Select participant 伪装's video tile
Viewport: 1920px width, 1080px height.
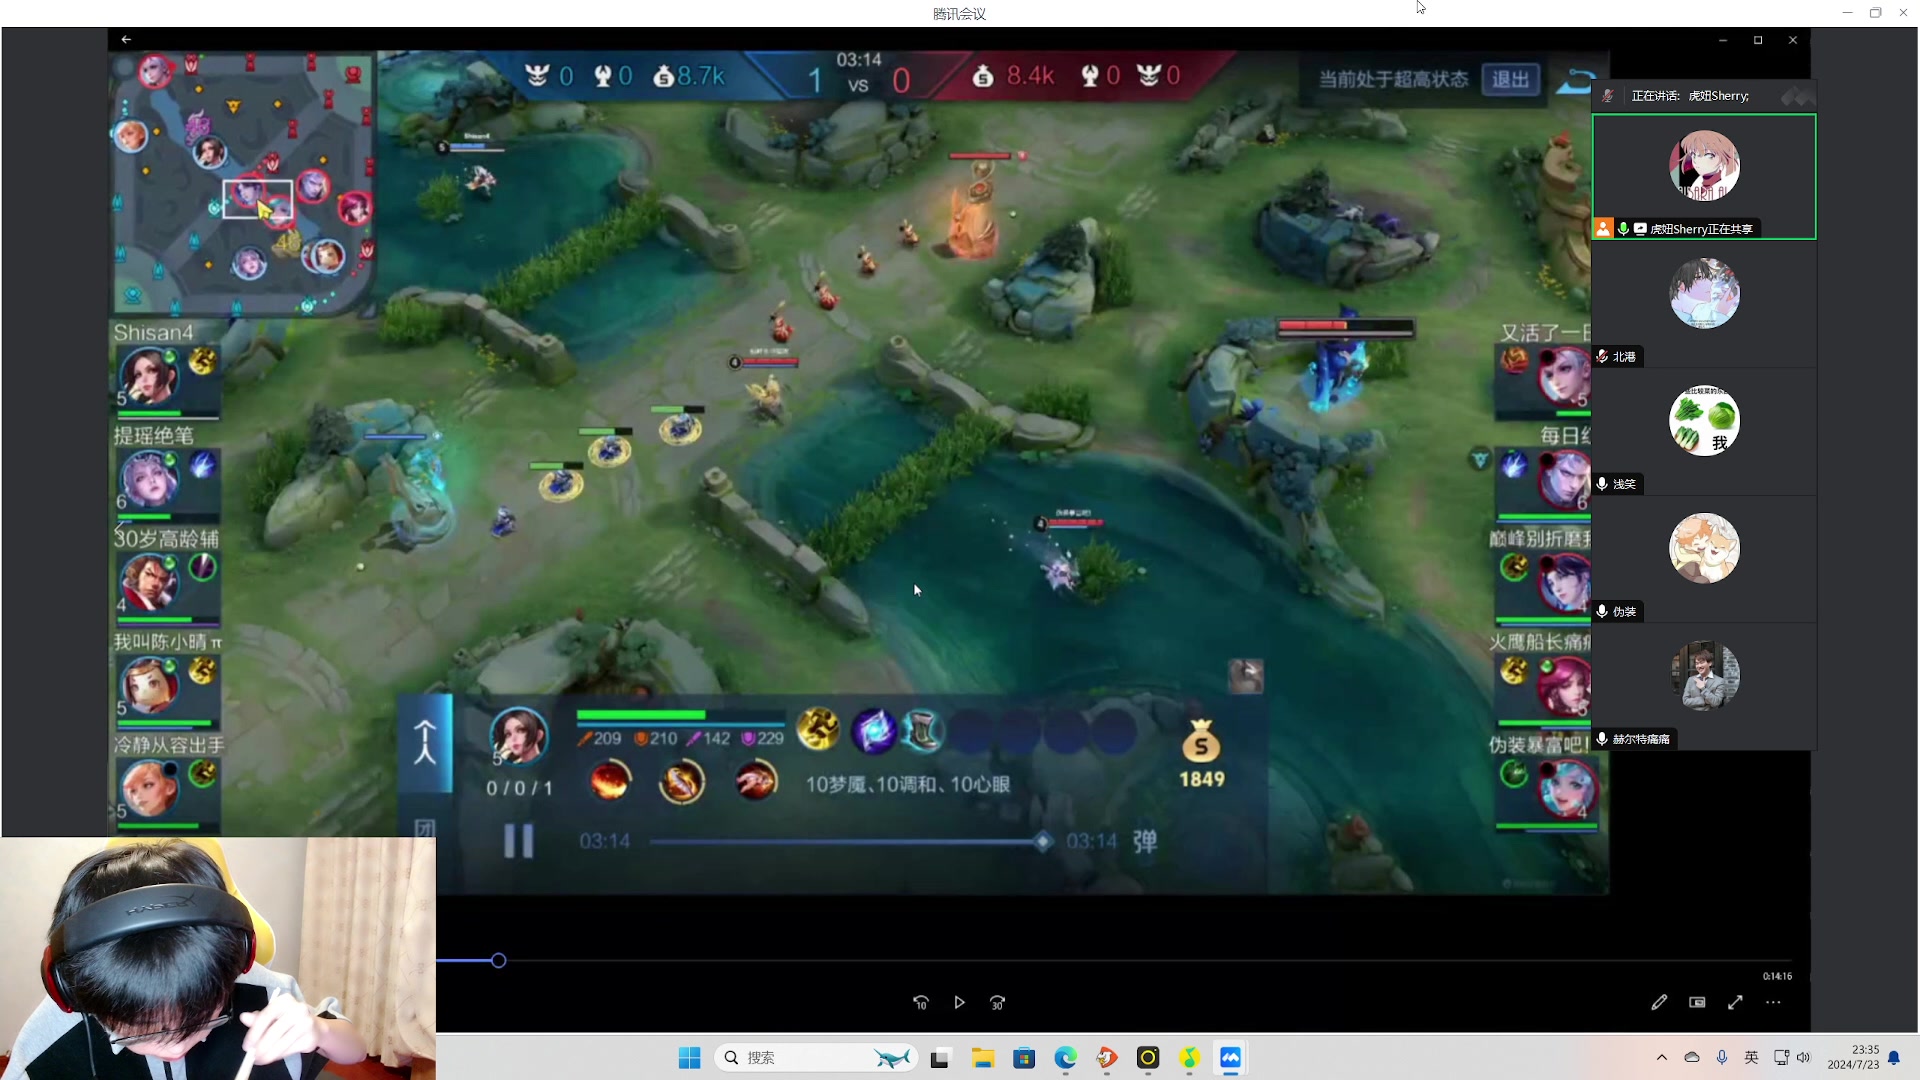(1704, 559)
